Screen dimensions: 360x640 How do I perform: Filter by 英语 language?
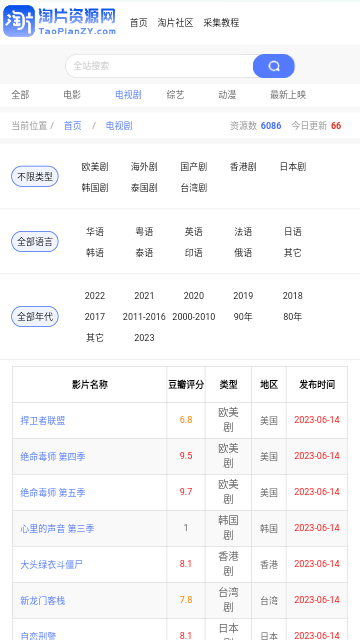194,232
